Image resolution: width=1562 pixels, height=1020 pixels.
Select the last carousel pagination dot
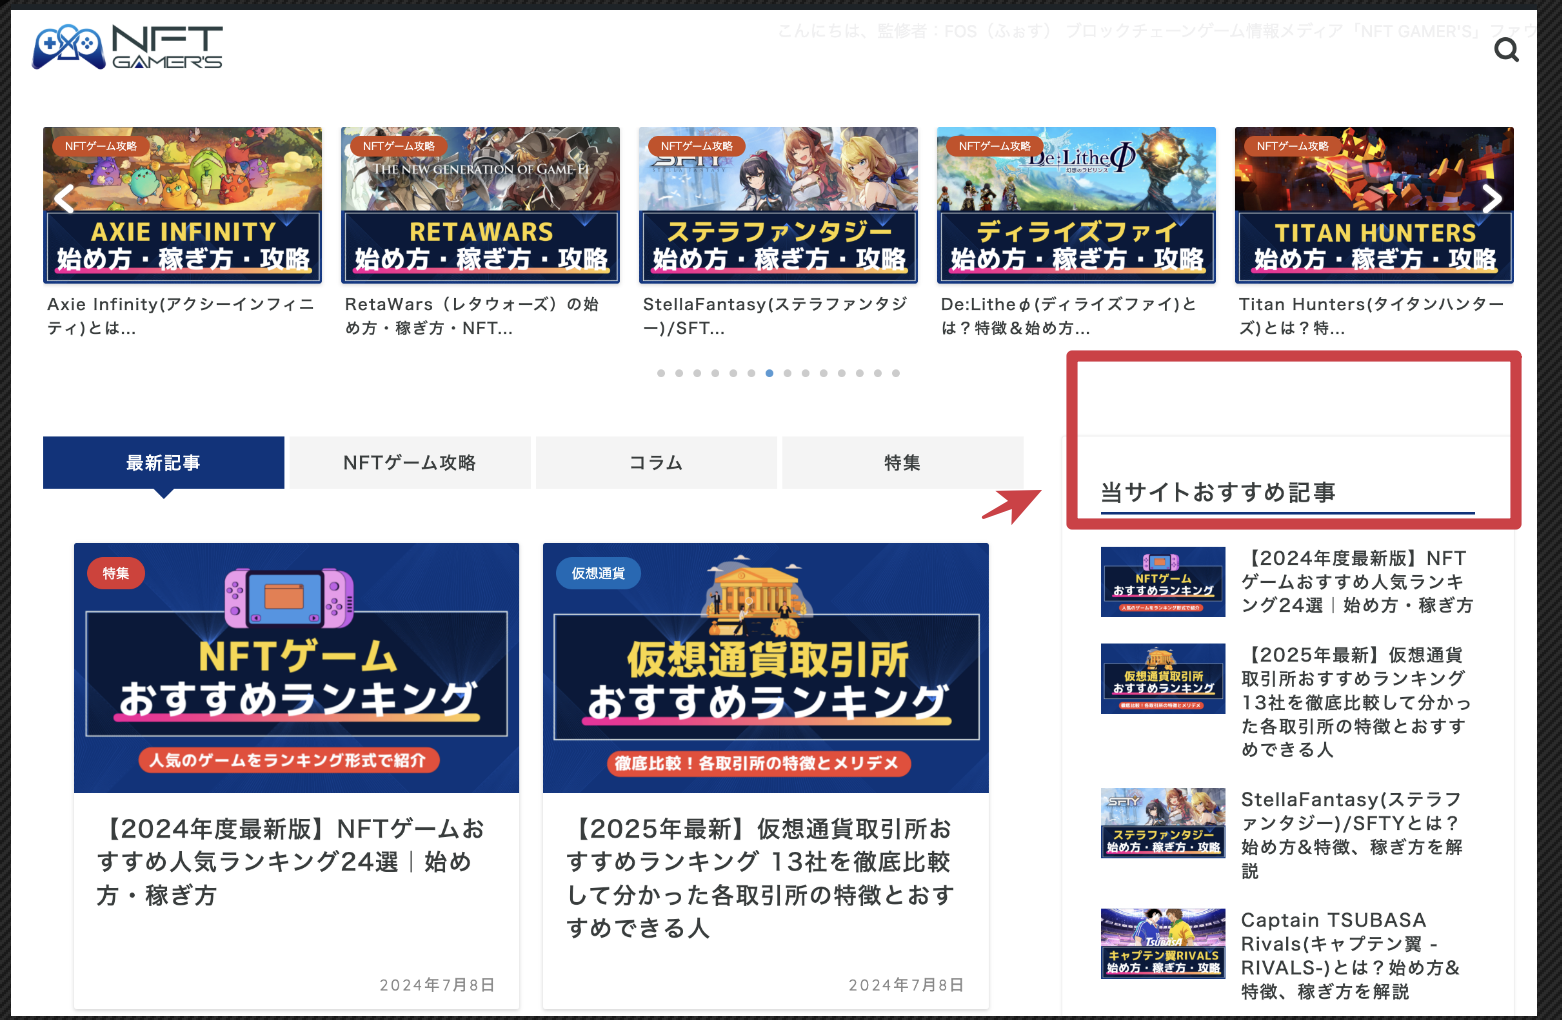click(896, 373)
